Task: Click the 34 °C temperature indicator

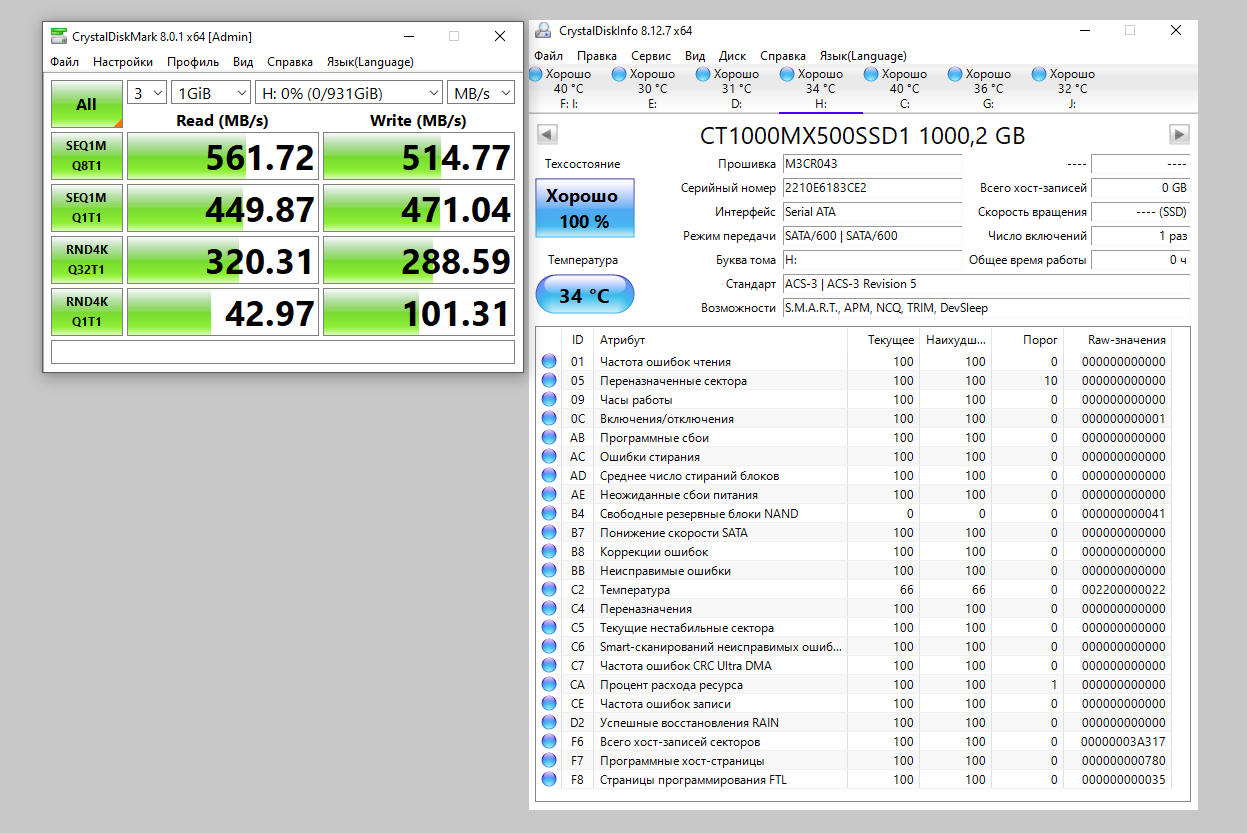Action: pyautogui.click(x=584, y=296)
